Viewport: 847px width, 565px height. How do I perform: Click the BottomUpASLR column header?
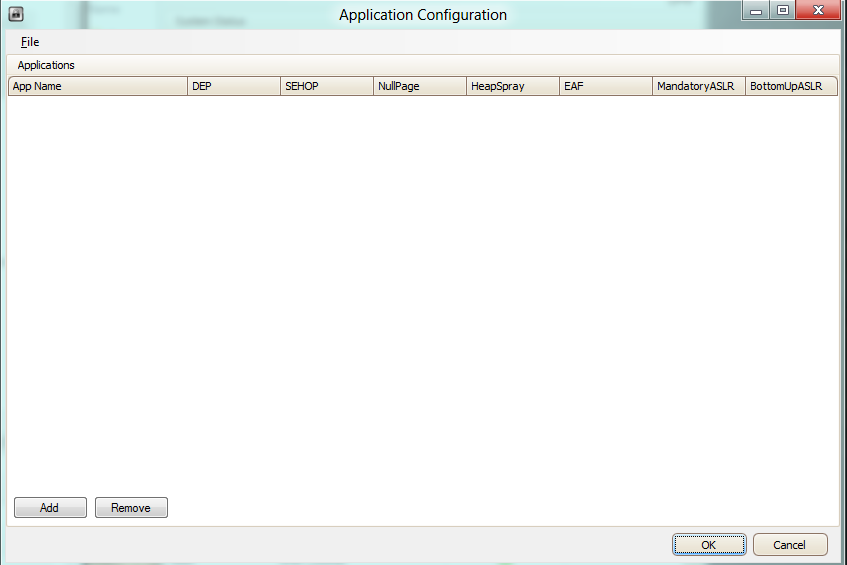(x=791, y=86)
